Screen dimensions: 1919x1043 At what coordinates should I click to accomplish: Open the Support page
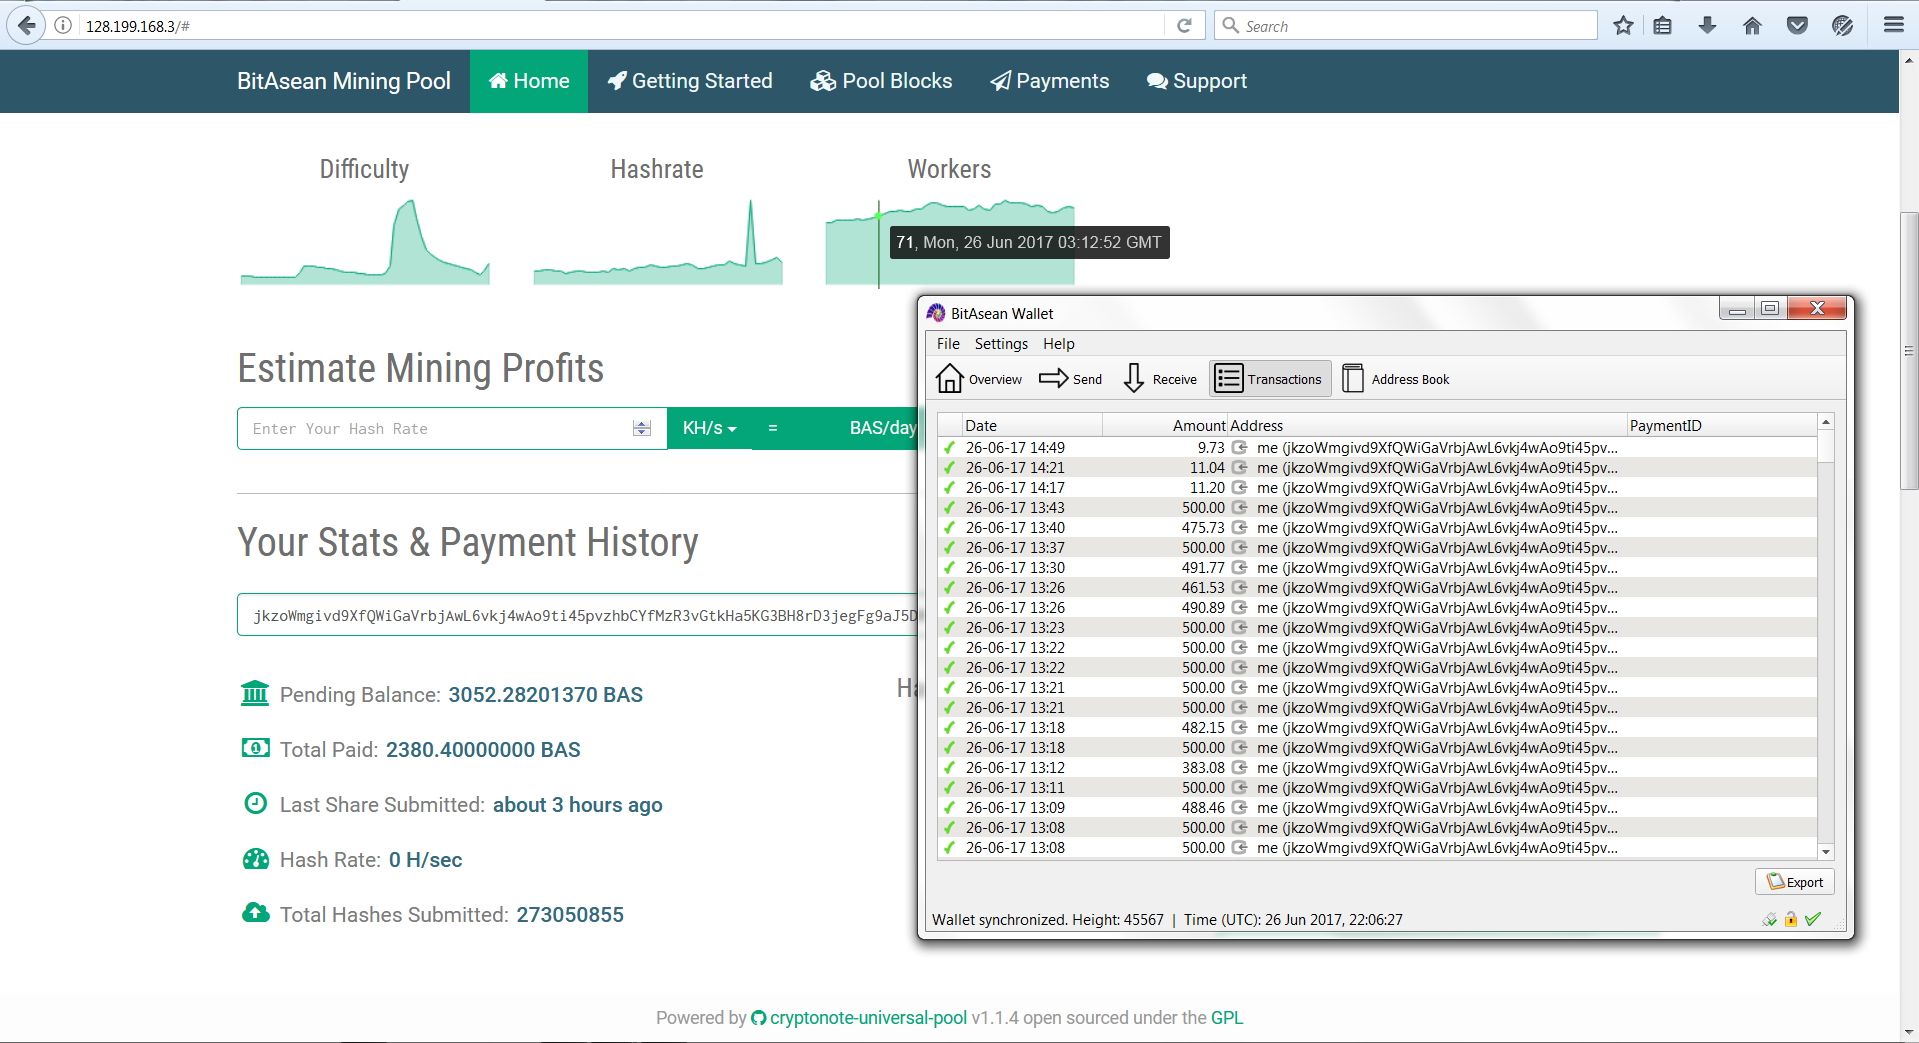[x=1197, y=81]
